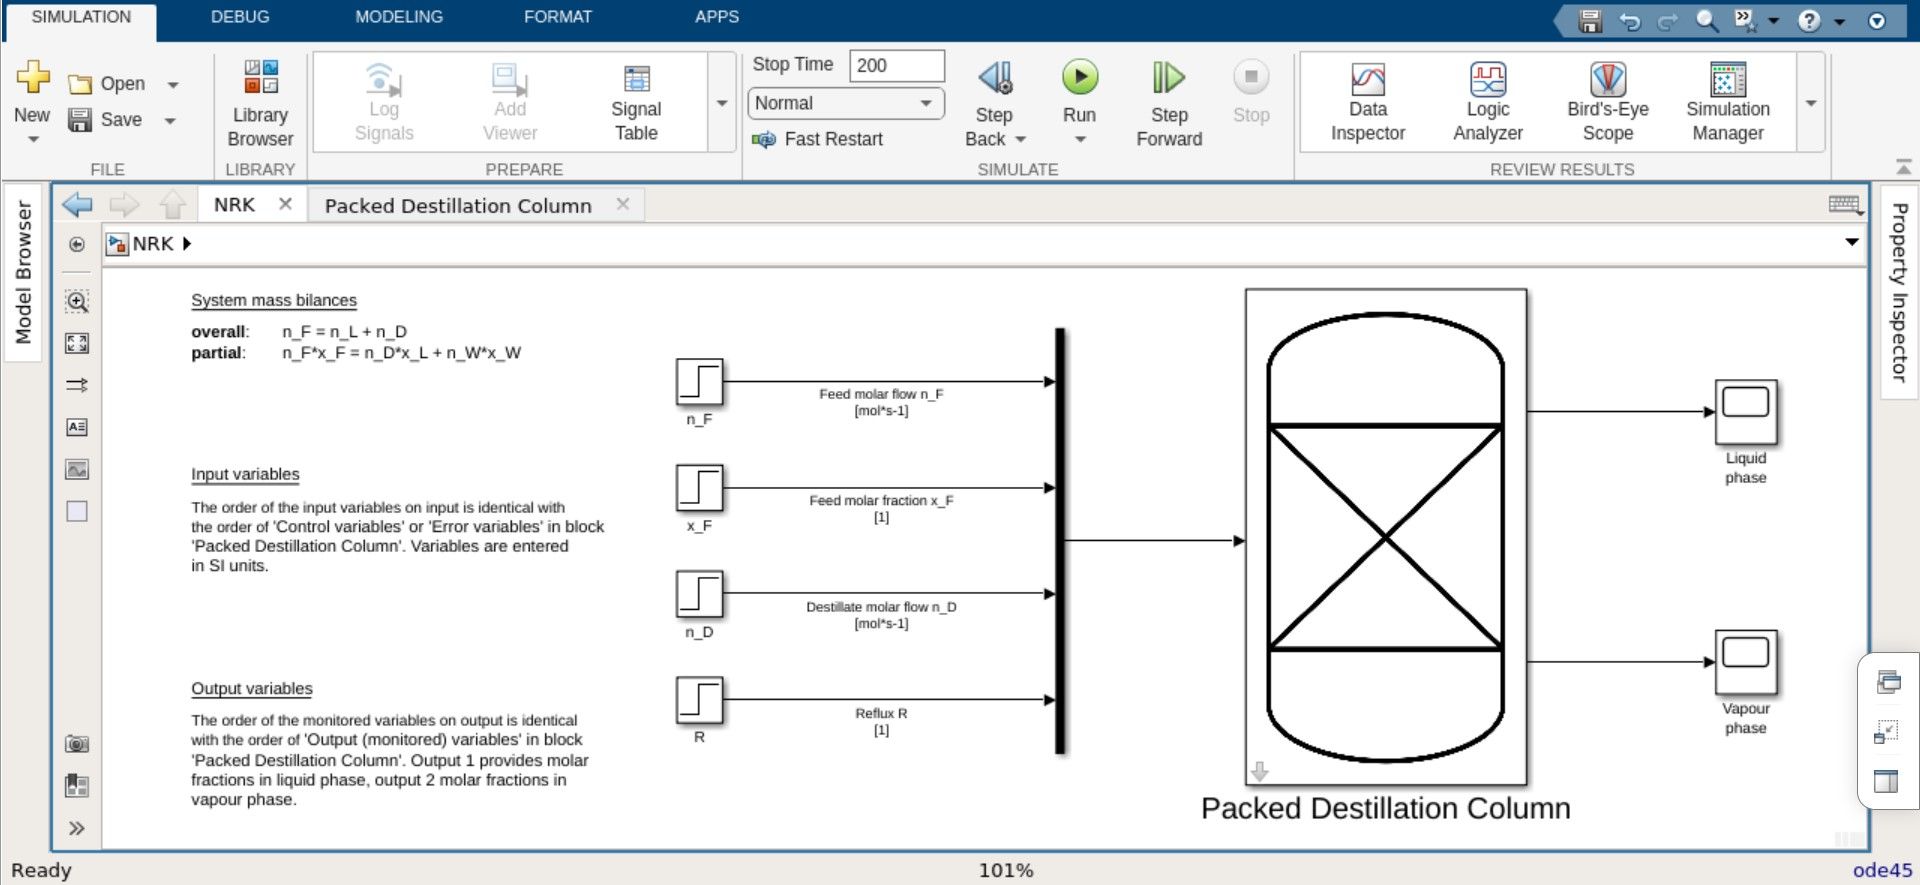Image resolution: width=1920 pixels, height=885 pixels.
Task: Click the Stop Time field
Action: click(897, 65)
